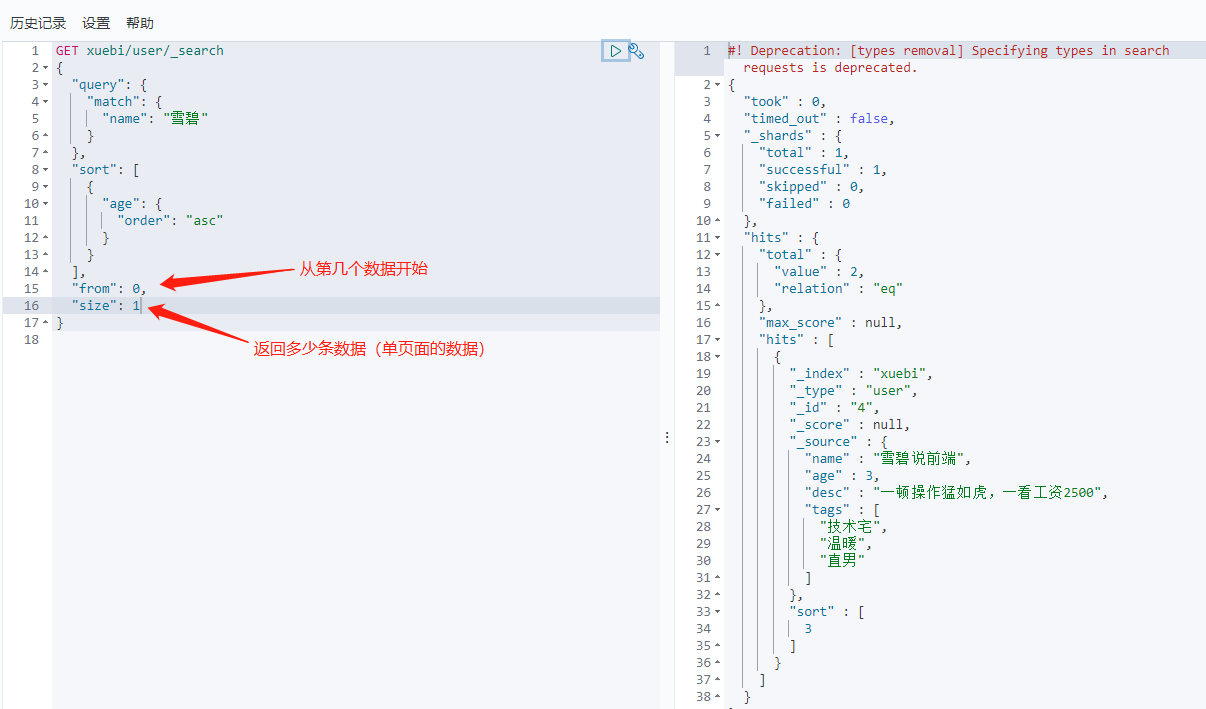The width and height of the screenshot is (1206, 709).
Task: Click the "_index" : "xuebi" line
Action: [x=861, y=374]
